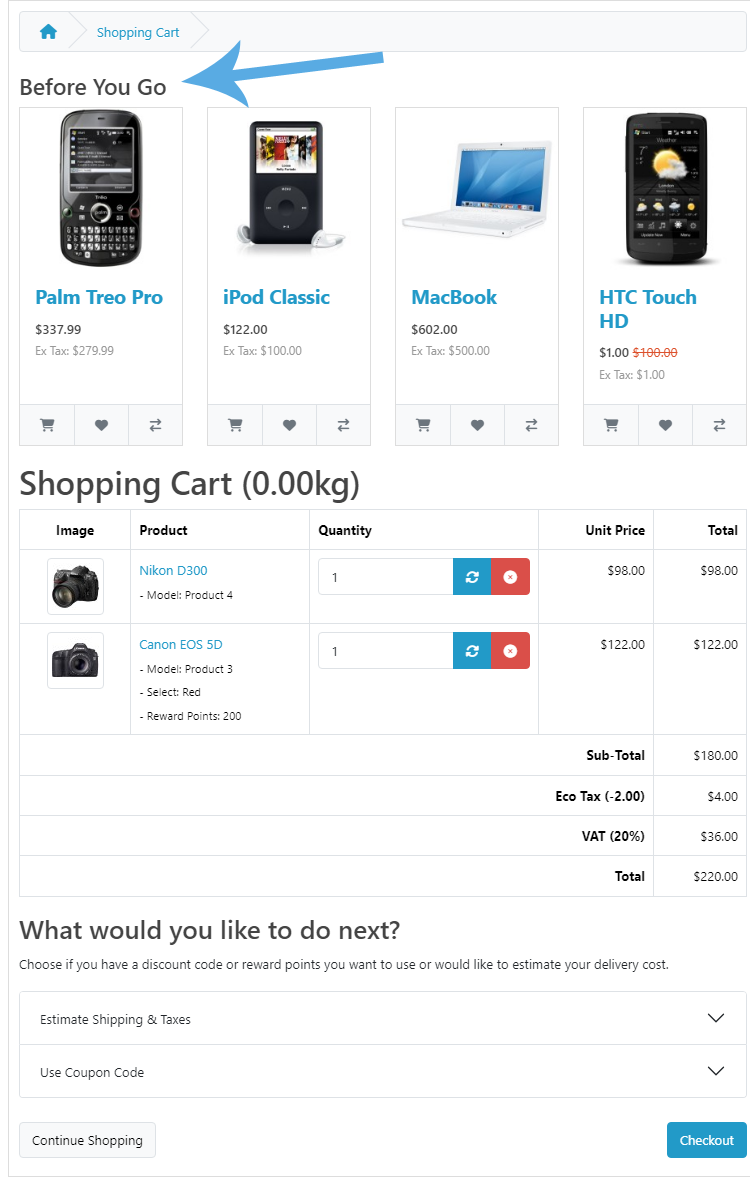Screen dimensions: 750x1177
Task: Open Shopping Cart breadcrumb link
Action: click(138, 33)
